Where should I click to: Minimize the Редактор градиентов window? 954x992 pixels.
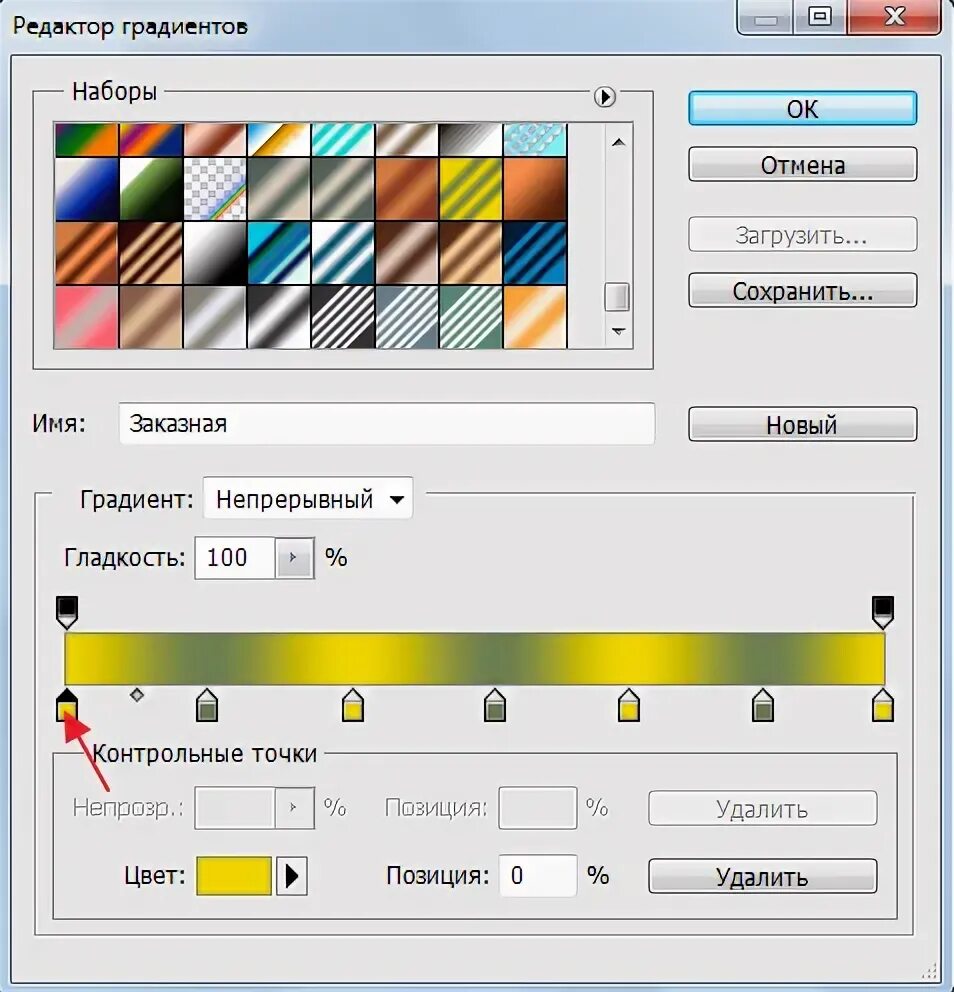(x=765, y=17)
